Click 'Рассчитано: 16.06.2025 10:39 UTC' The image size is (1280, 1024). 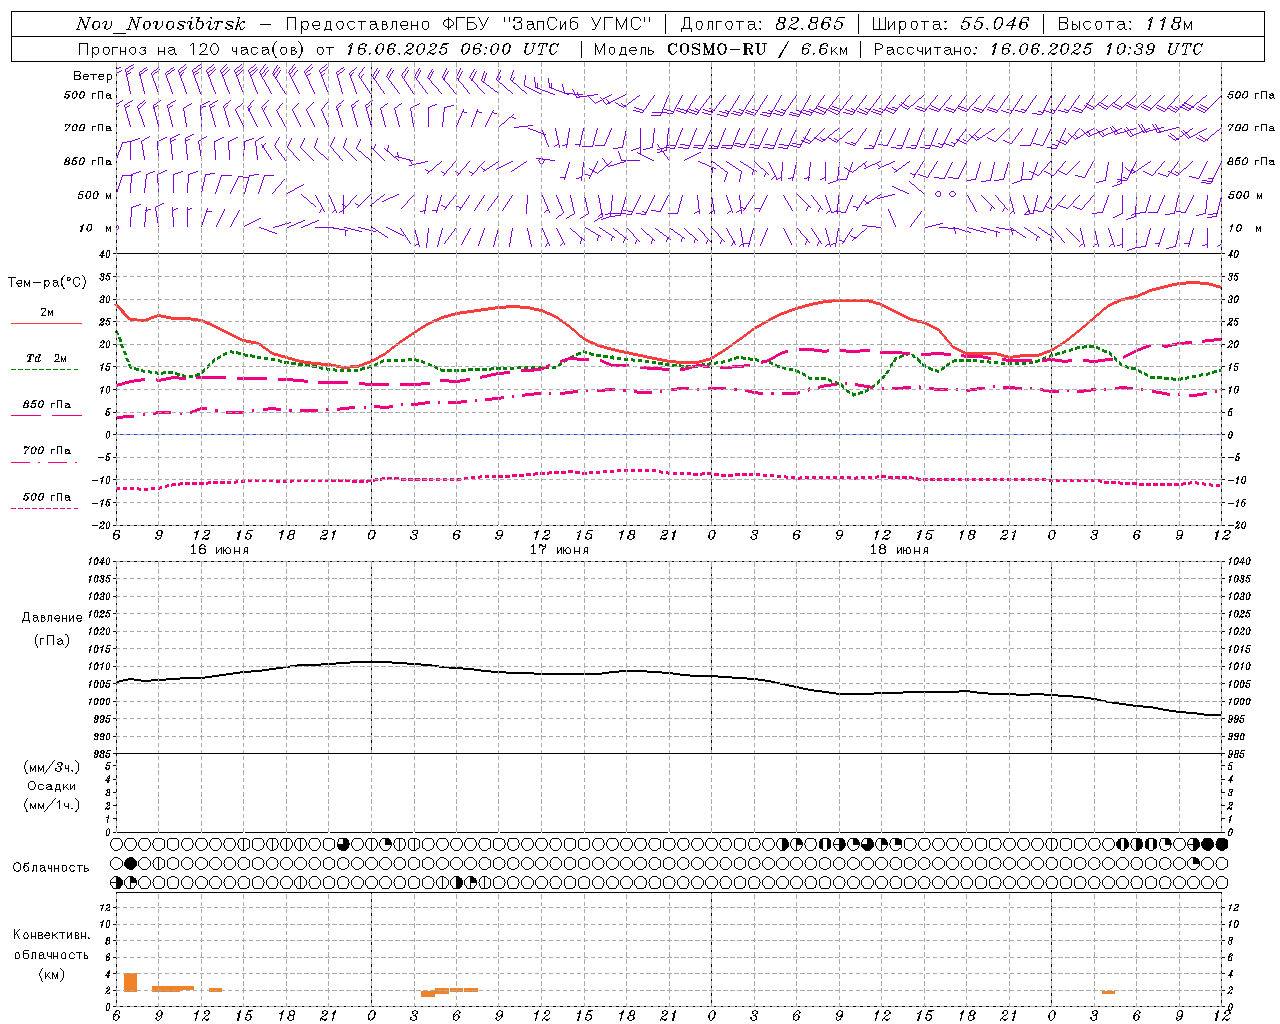(1038, 49)
